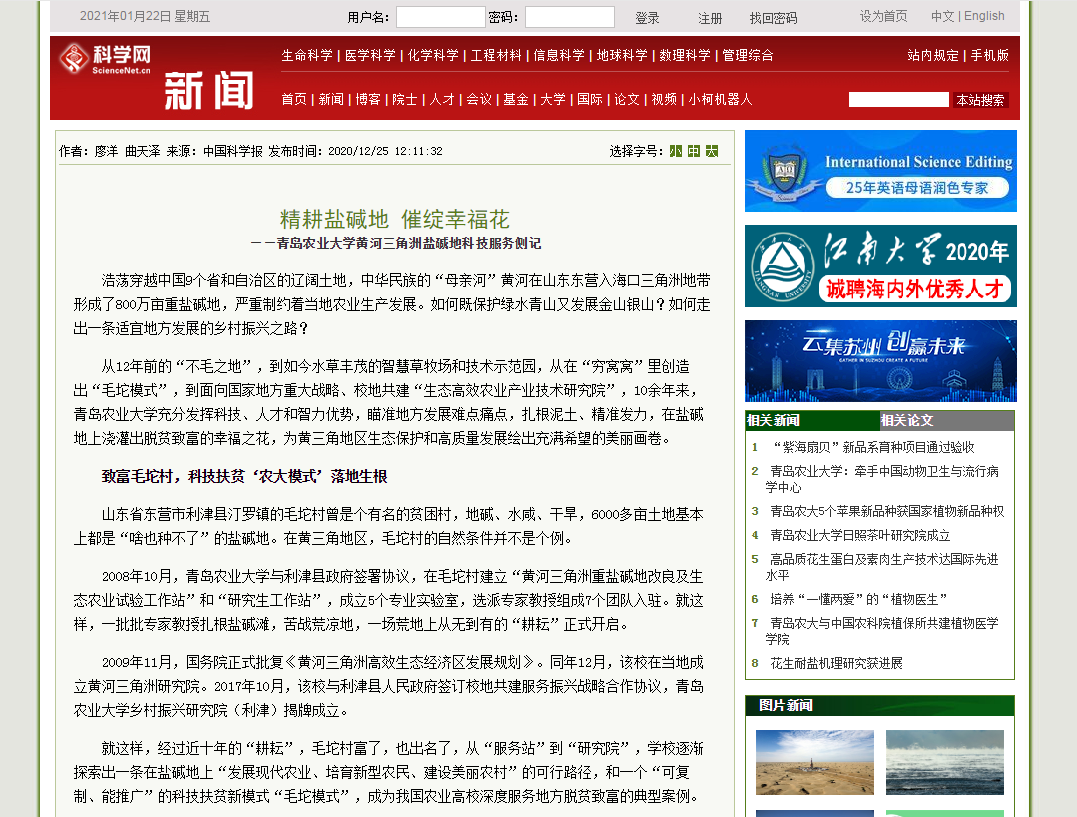
Task: Click the ScienceNet.cn logo
Action: 105,59
